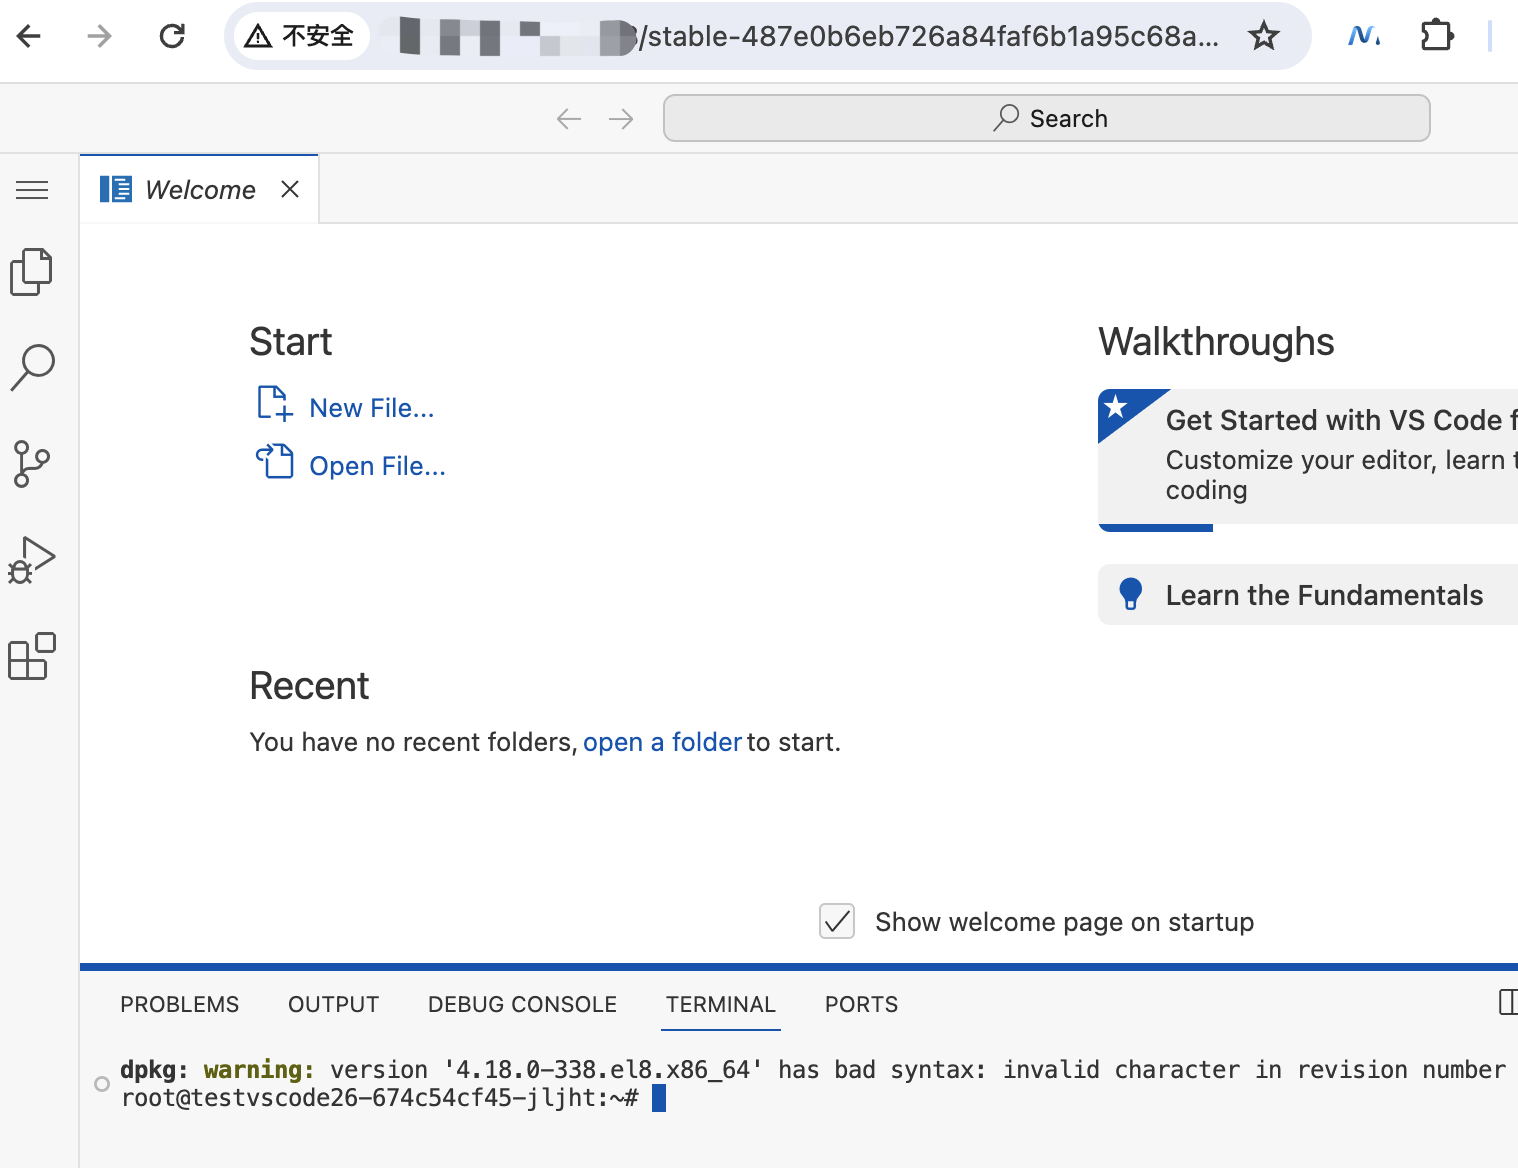Open the PORTS panel tab
This screenshot has width=1518, height=1168.
point(861,1004)
